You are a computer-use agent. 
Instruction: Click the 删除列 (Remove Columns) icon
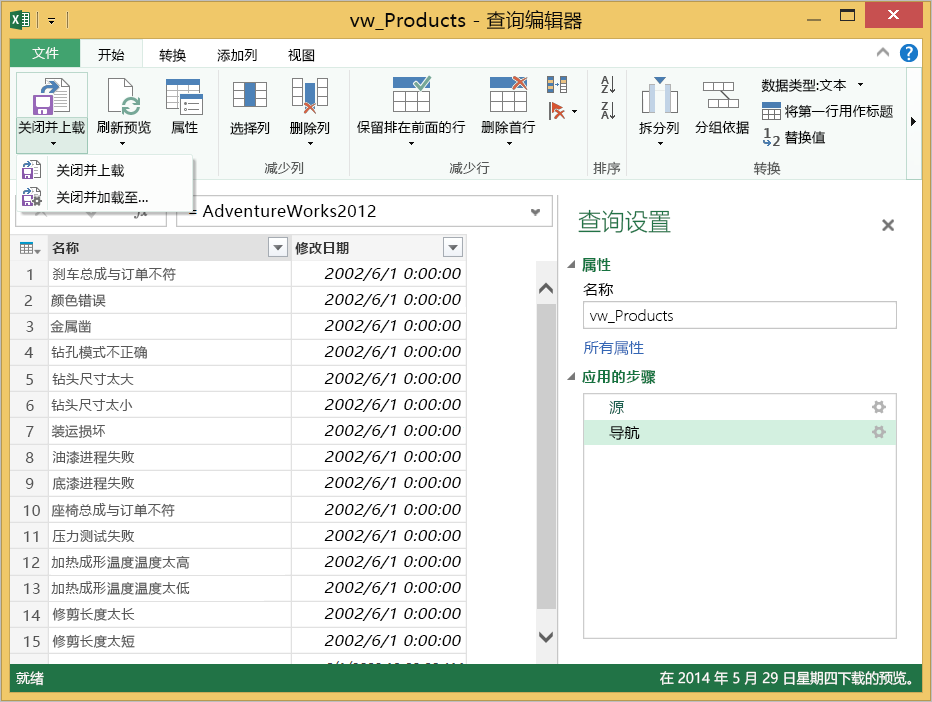[309, 97]
